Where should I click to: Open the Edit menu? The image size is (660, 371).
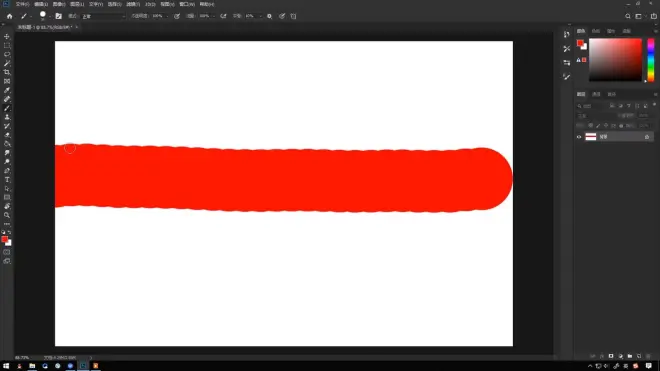click(x=41, y=4)
